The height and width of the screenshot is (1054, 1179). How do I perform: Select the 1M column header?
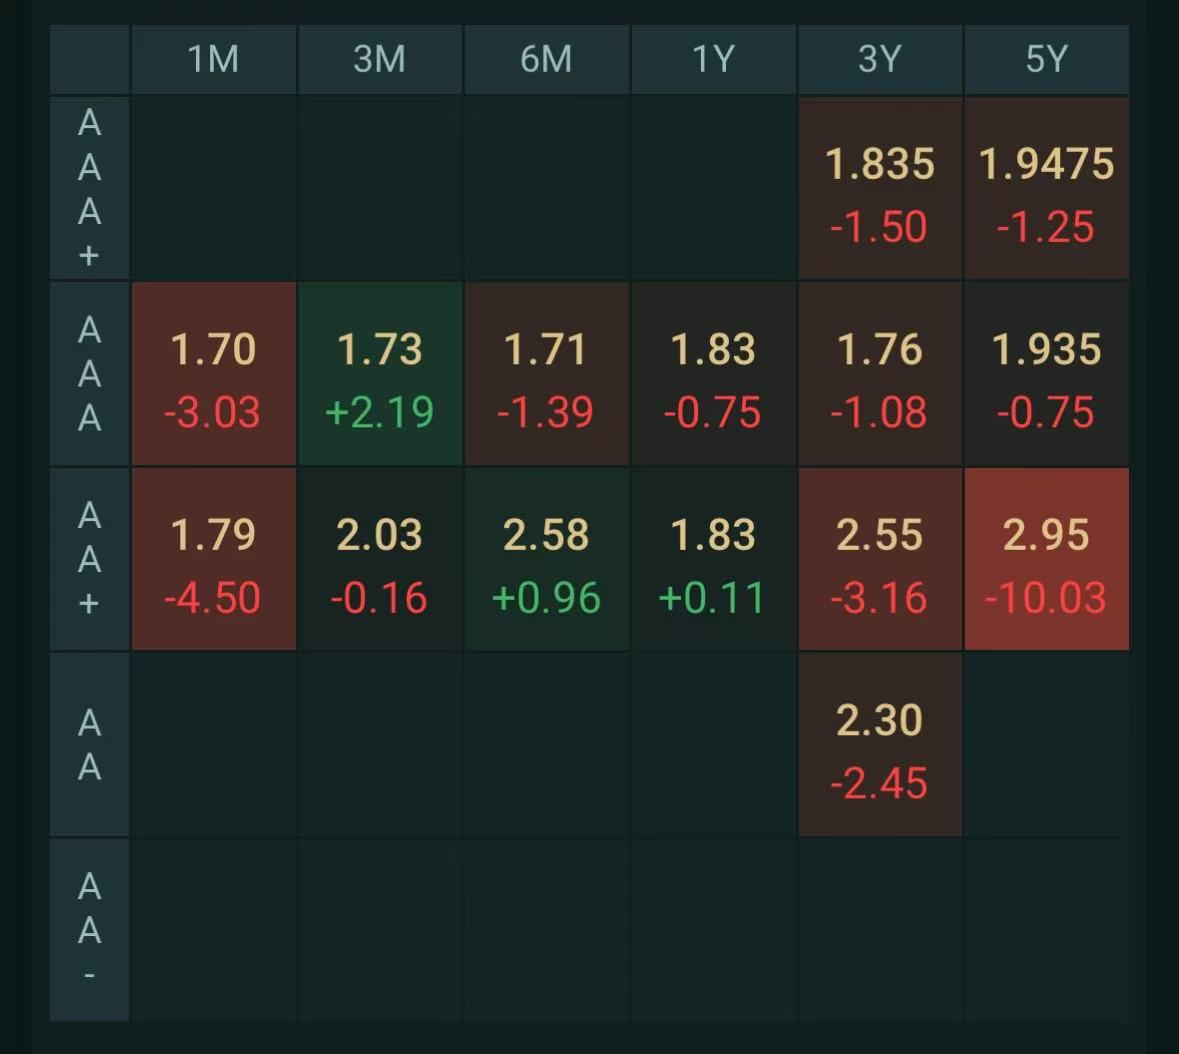pos(214,59)
